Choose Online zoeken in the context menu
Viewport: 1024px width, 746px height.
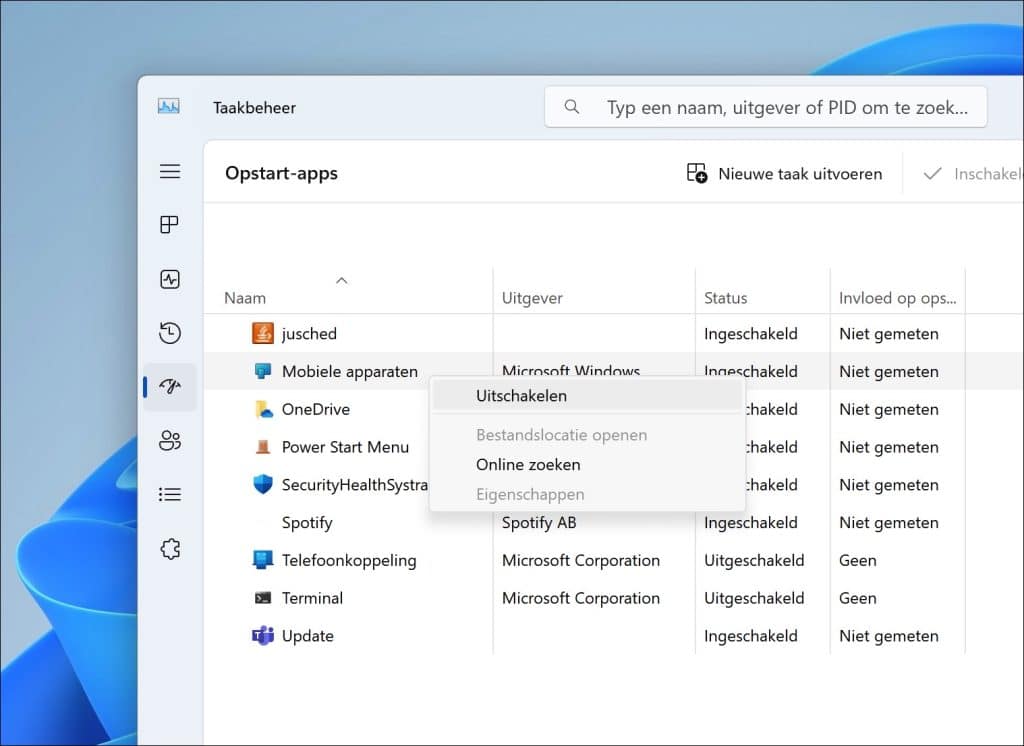pyautogui.click(x=587, y=464)
